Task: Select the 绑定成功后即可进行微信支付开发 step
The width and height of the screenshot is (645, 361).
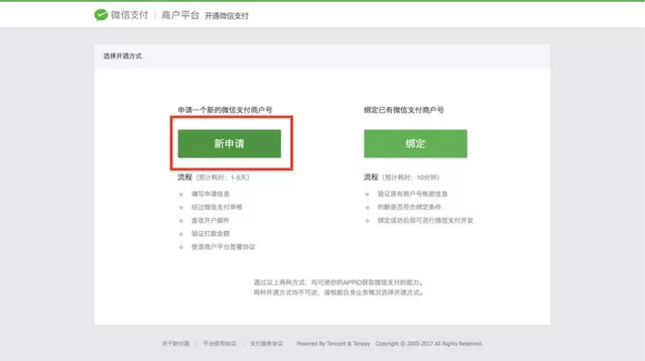Action: pyautogui.click(x=425, y=220)
